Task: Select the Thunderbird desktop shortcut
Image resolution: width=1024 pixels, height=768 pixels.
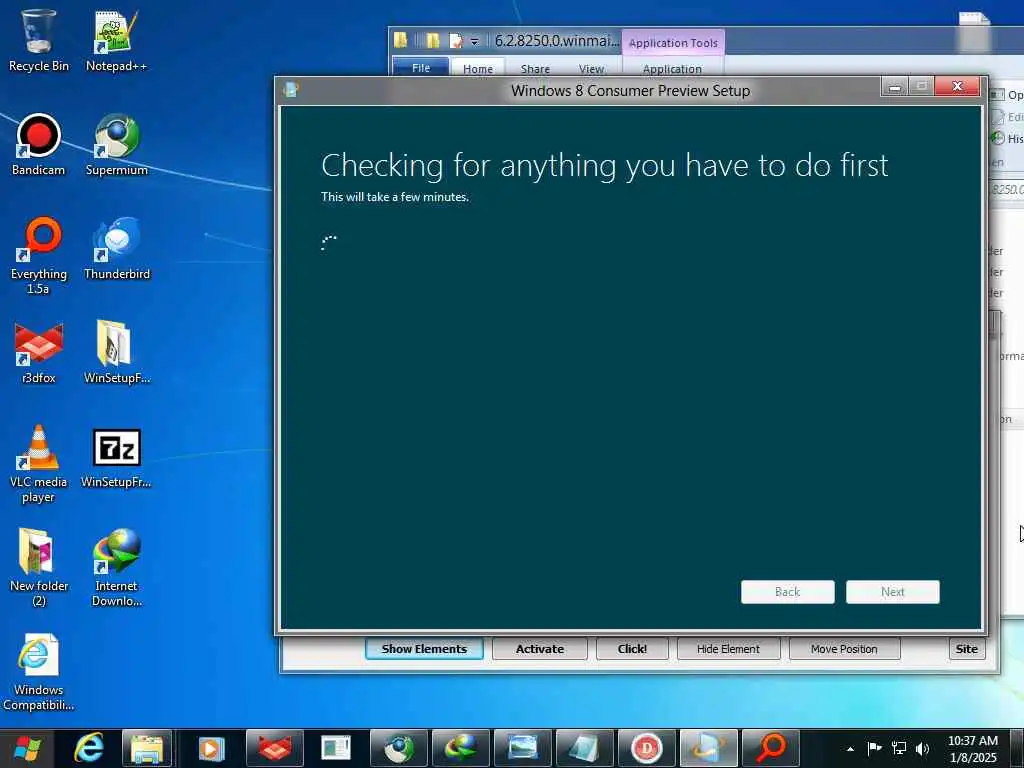Action: point(116,249)
